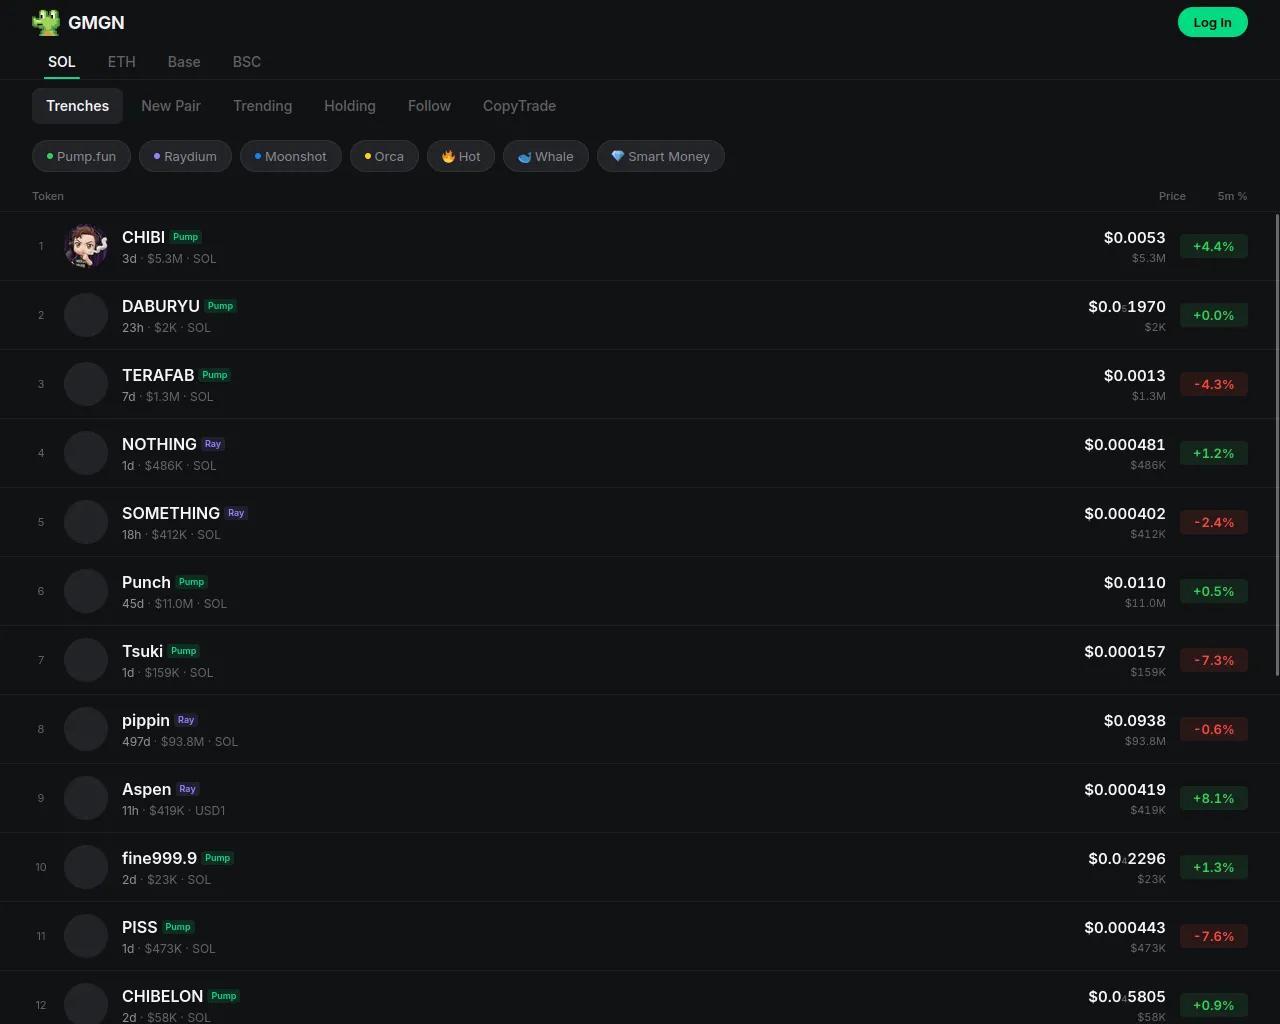The width and height of the screenshot is (1280, 1024).
Task: Open the TERAFAB token name
Action: pos(158,375)
